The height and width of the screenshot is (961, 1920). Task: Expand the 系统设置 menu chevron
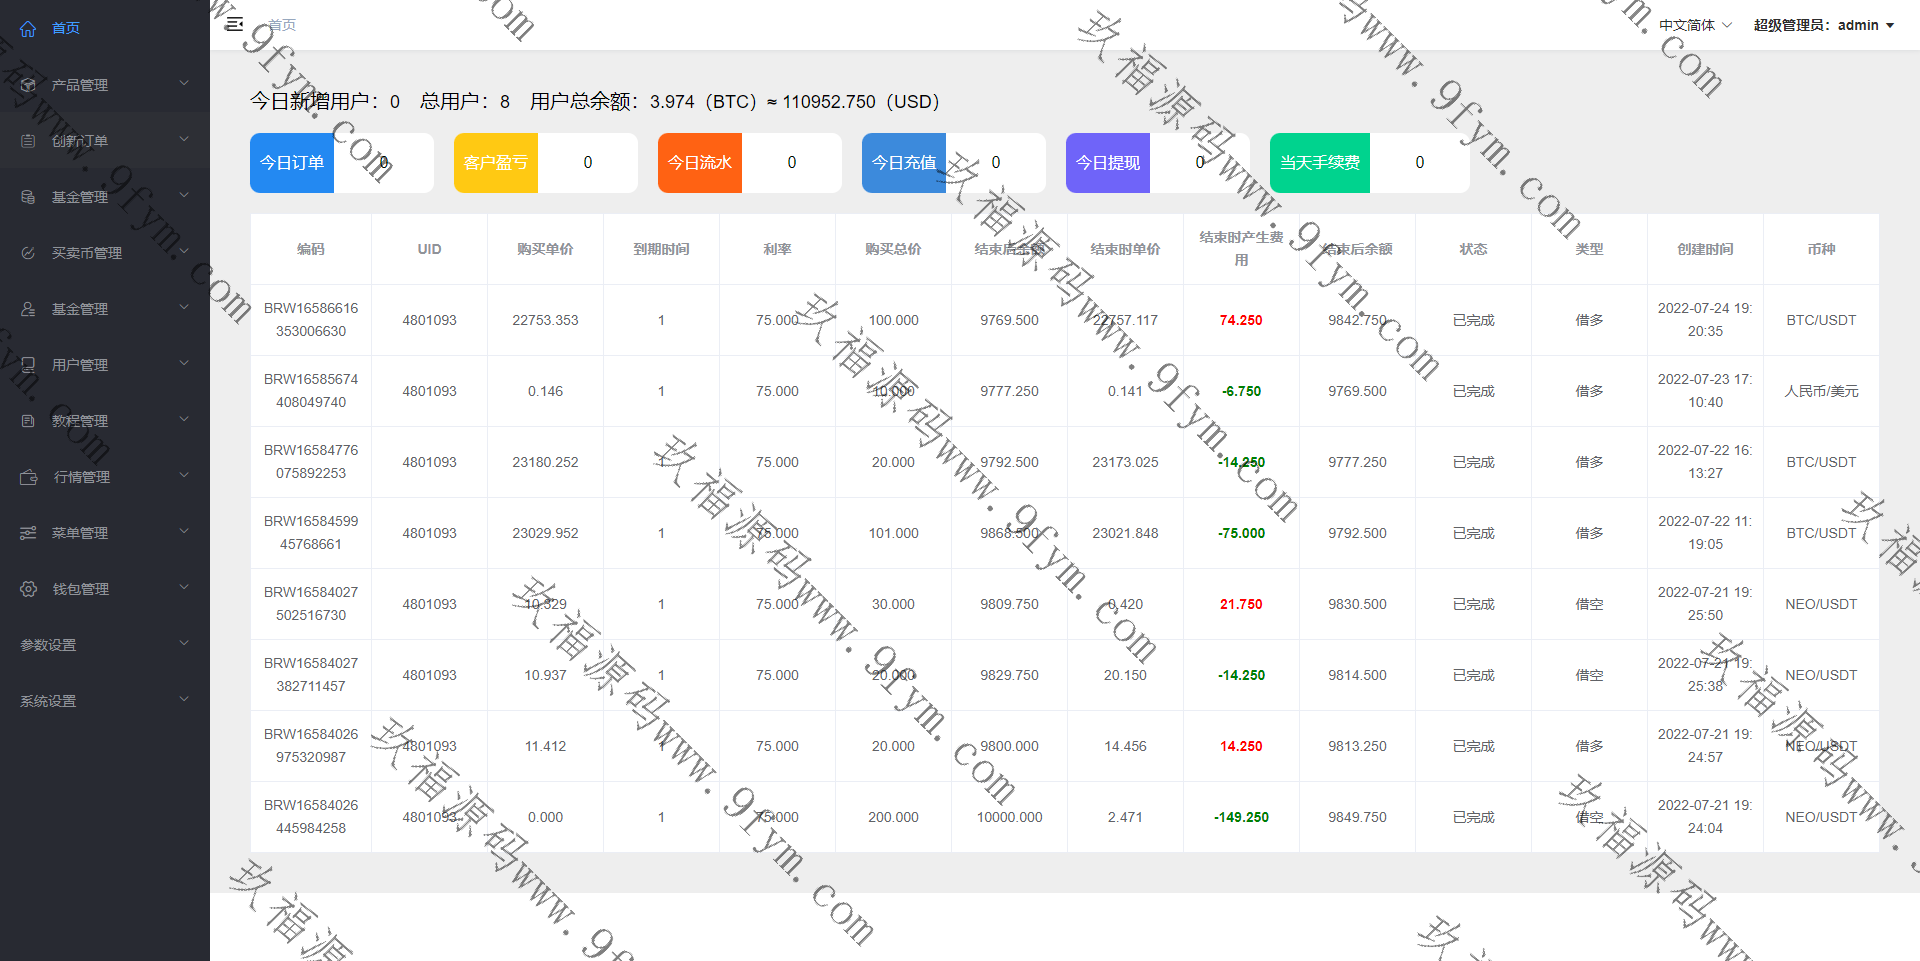(x=184, y=700)
